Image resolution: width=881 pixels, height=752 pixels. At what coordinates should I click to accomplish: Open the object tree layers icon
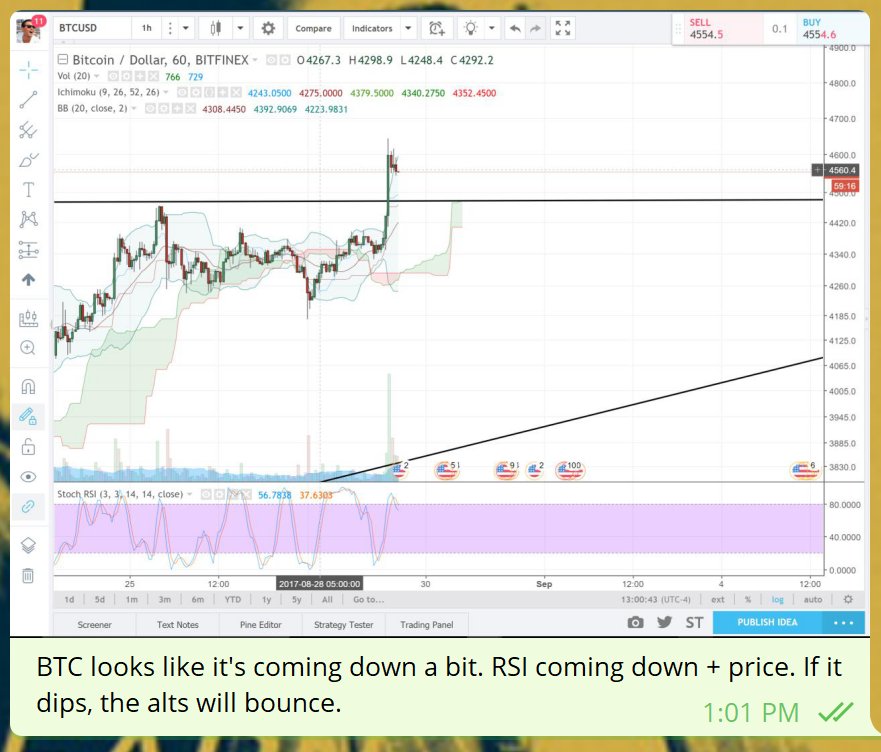(x=28, y=545)
